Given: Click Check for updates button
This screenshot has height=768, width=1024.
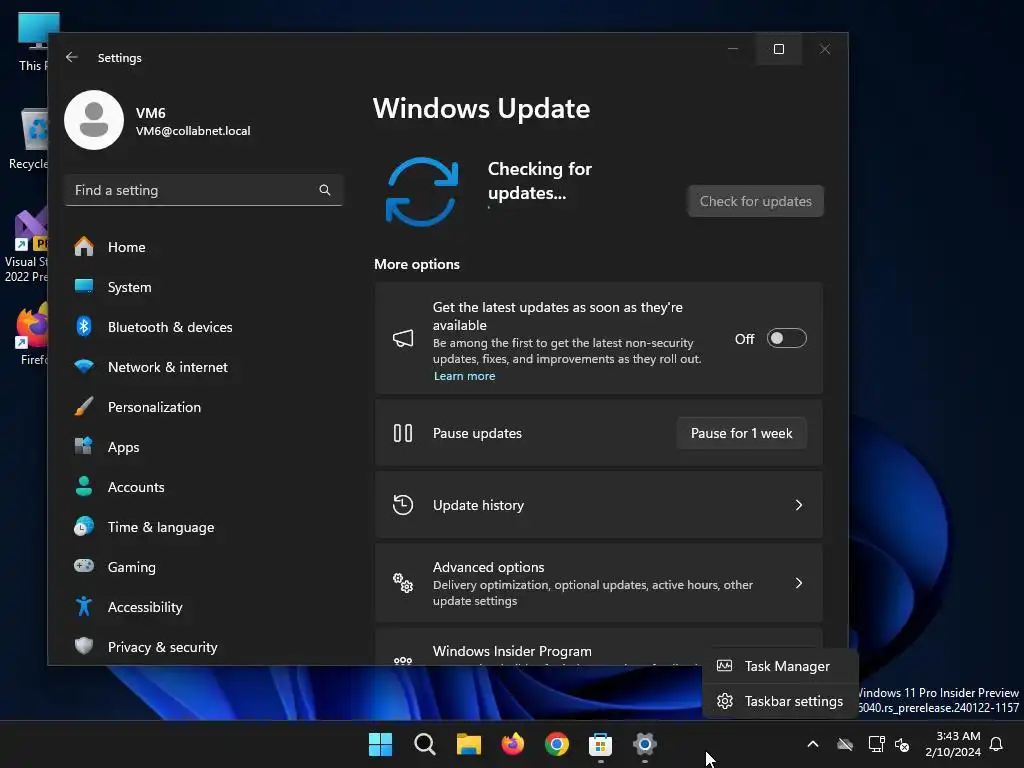Looking at the screenshot, I should 756,201.
